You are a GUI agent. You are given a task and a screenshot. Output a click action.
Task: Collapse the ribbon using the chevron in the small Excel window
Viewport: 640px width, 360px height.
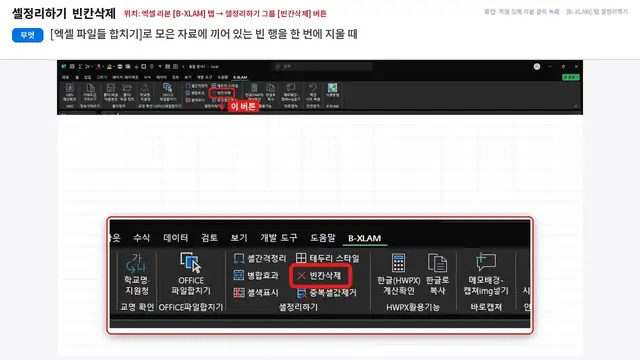pyautogui.click(x=576, y=106)
